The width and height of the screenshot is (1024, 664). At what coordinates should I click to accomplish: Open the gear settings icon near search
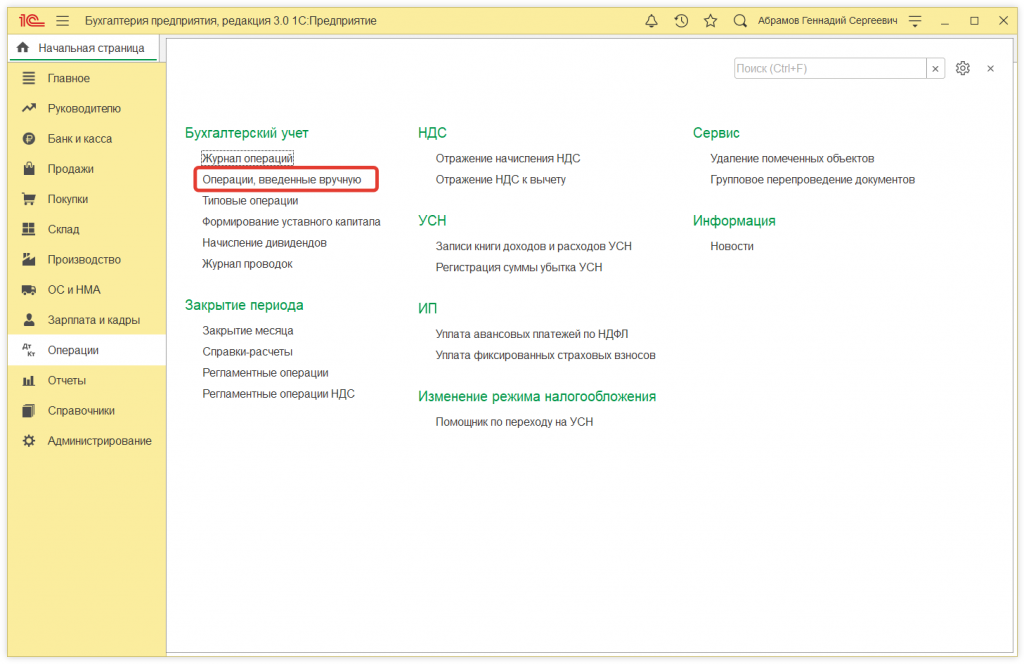pos(963,68)
